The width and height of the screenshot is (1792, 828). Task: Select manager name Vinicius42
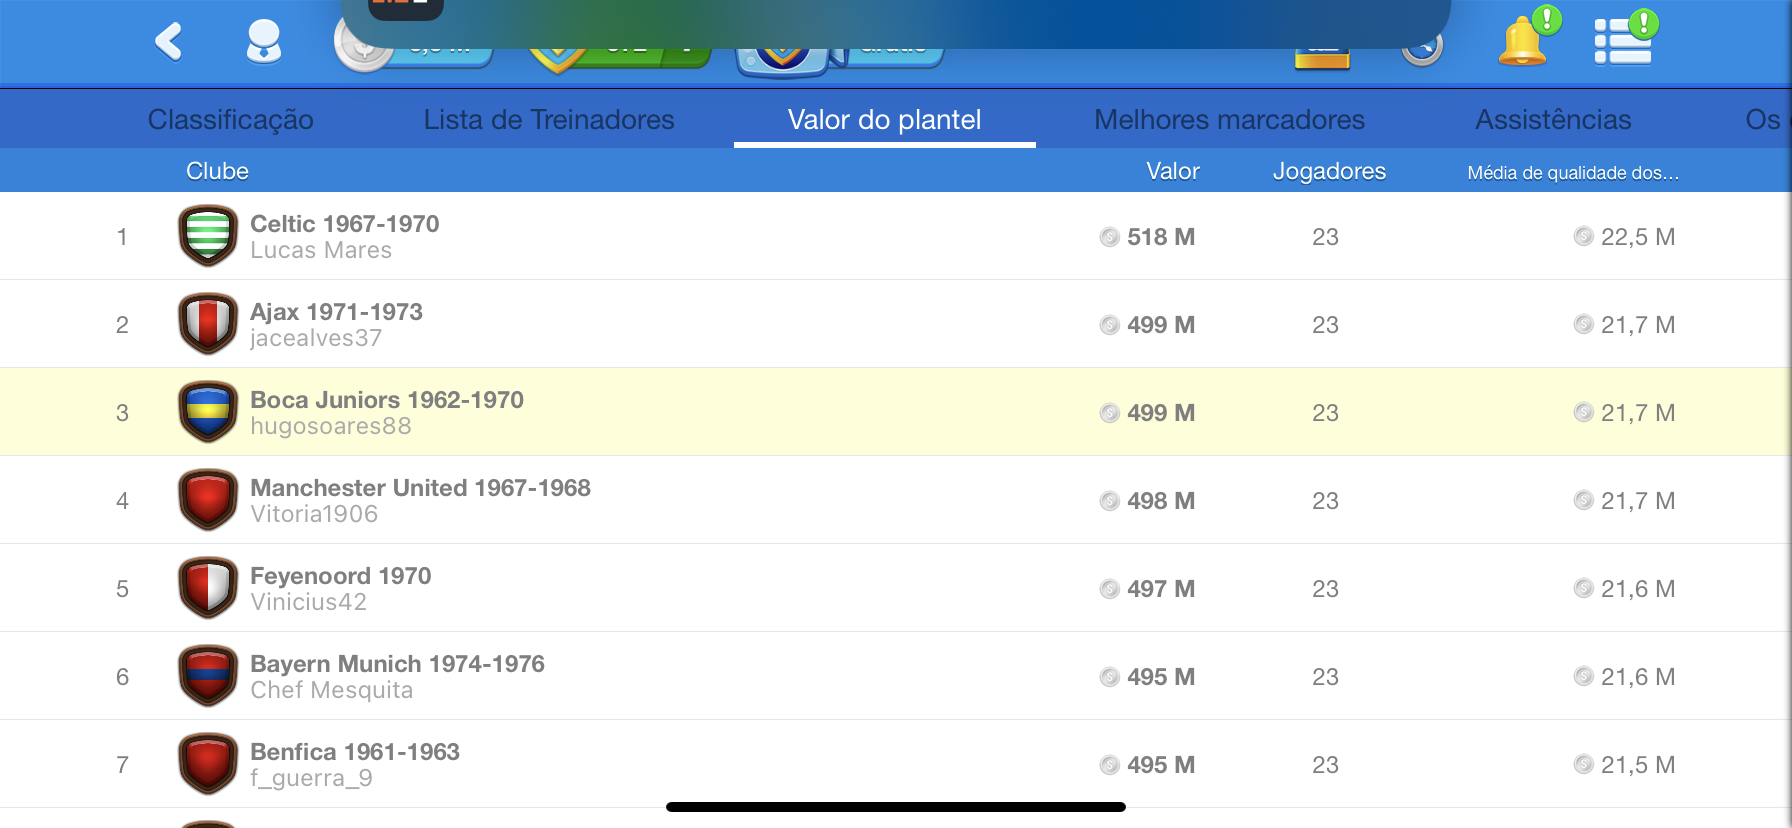click(308, 602)
